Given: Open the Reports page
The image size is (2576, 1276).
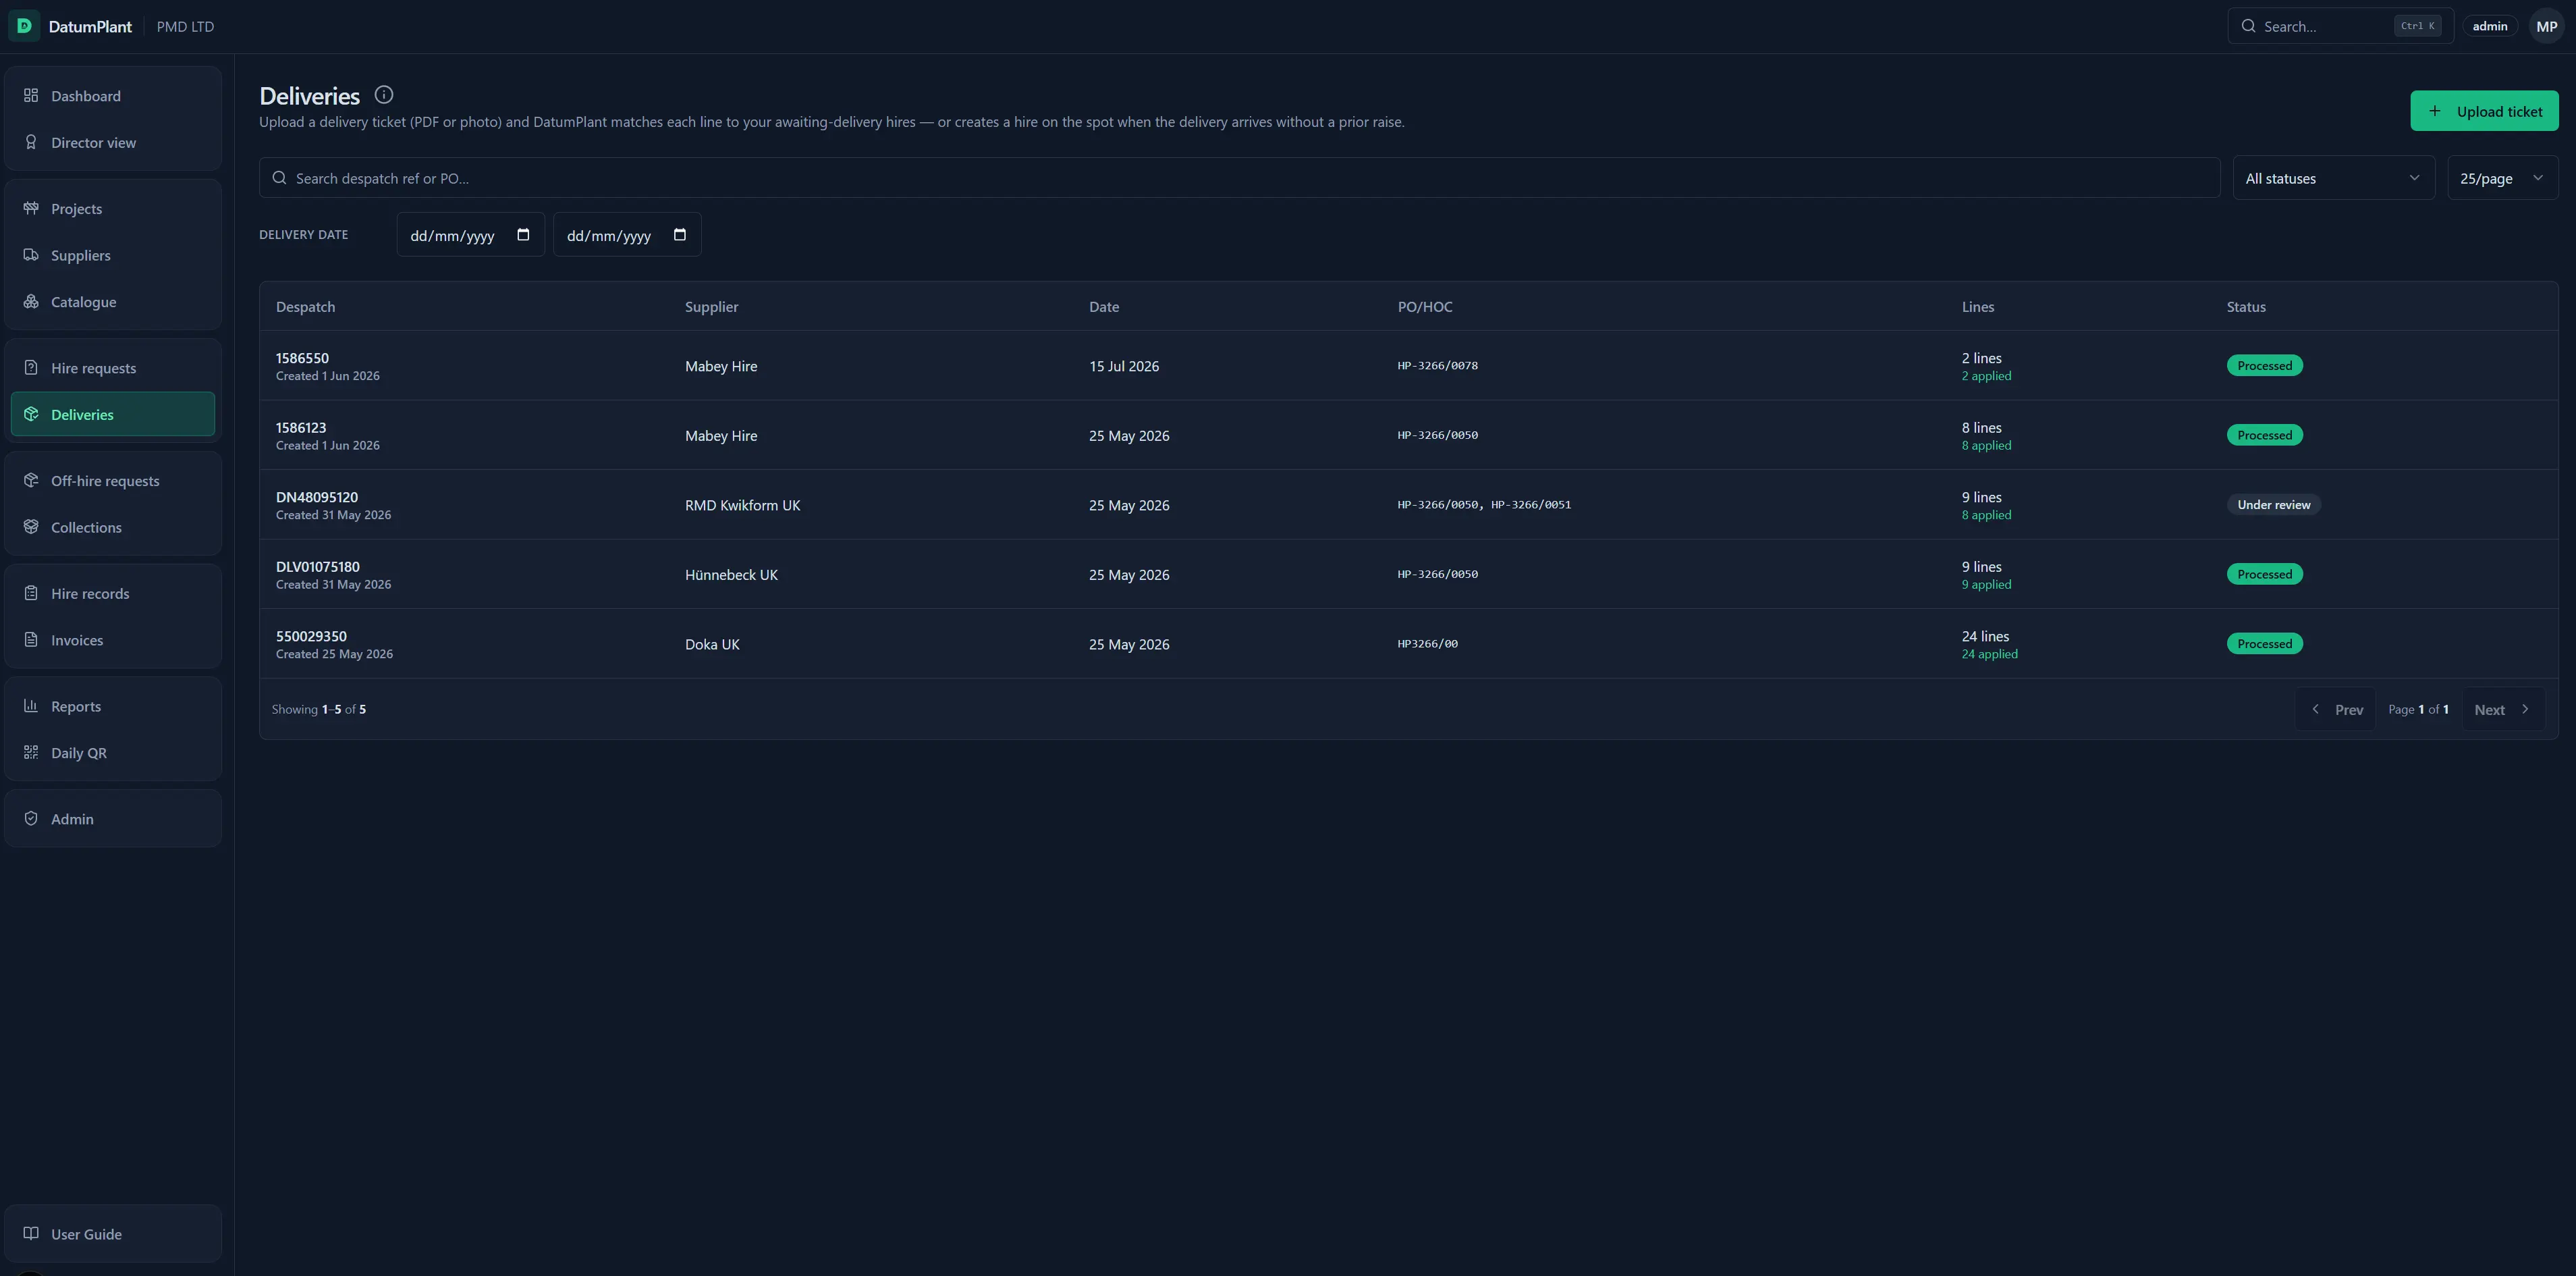Looking at the screenshot, I should 113,706.
